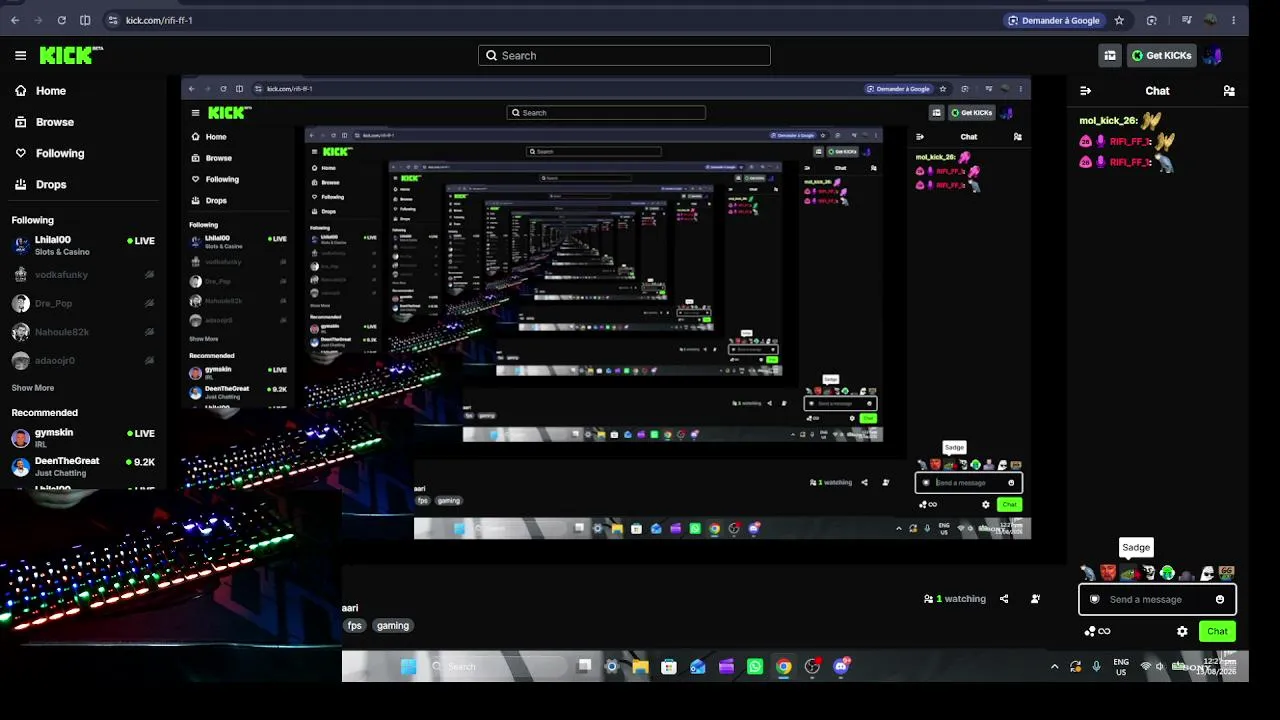Open the profile avatar in Kick header

(1213, 56)
